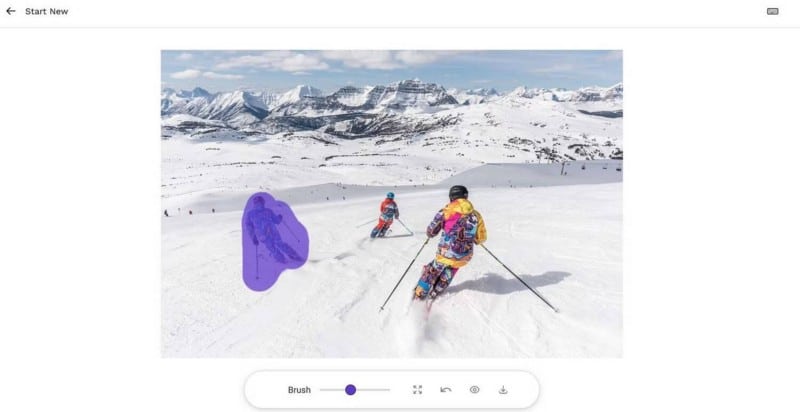800x412 pixels.
Task: Click the purple brush size slider handle
Action: click(x=351, y=390)
